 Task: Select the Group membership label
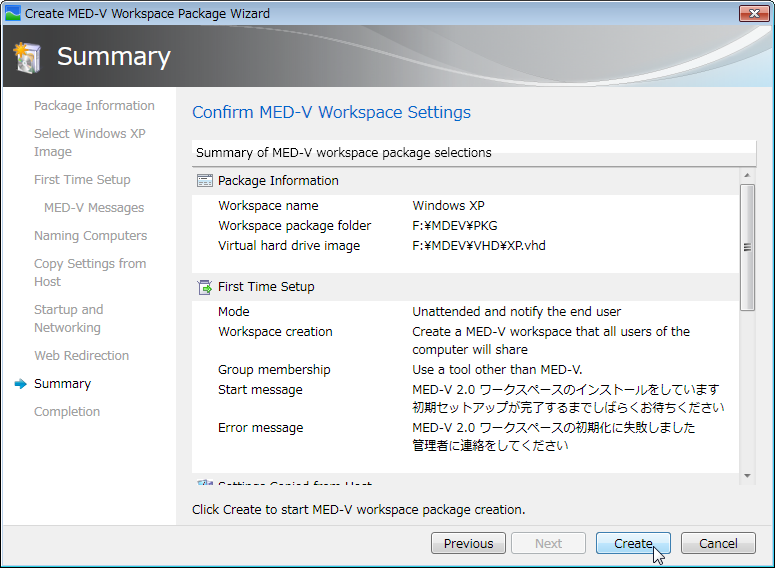274,370
